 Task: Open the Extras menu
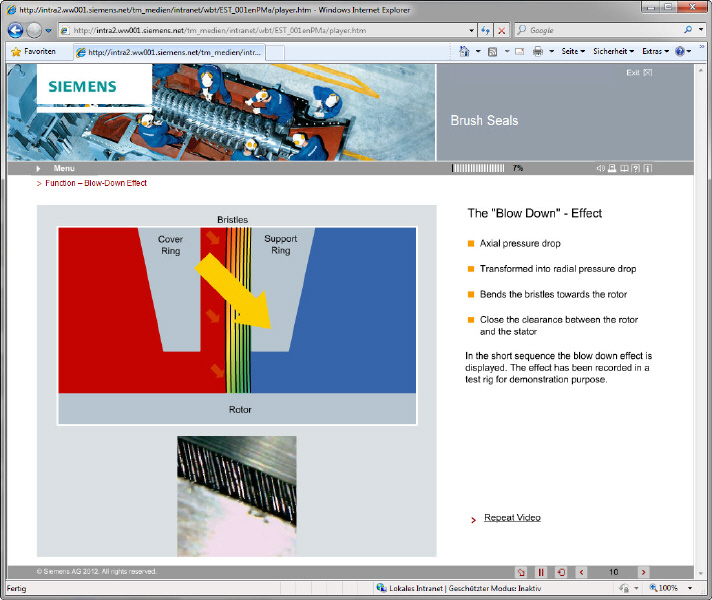(656, 51)
